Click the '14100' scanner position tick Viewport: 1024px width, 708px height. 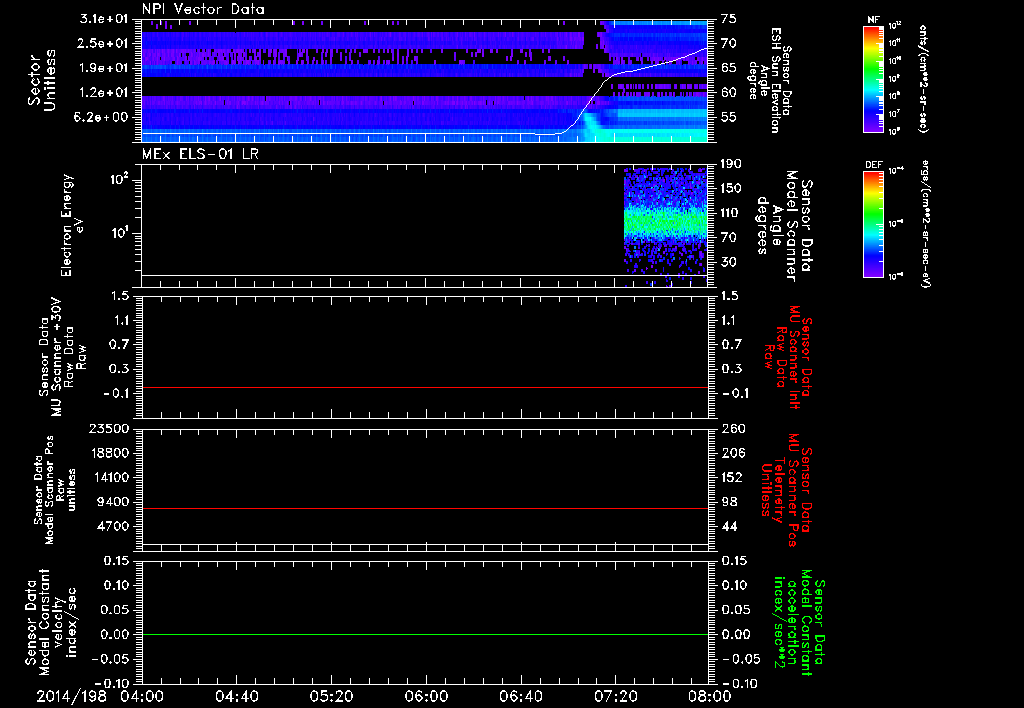point(109,477)
